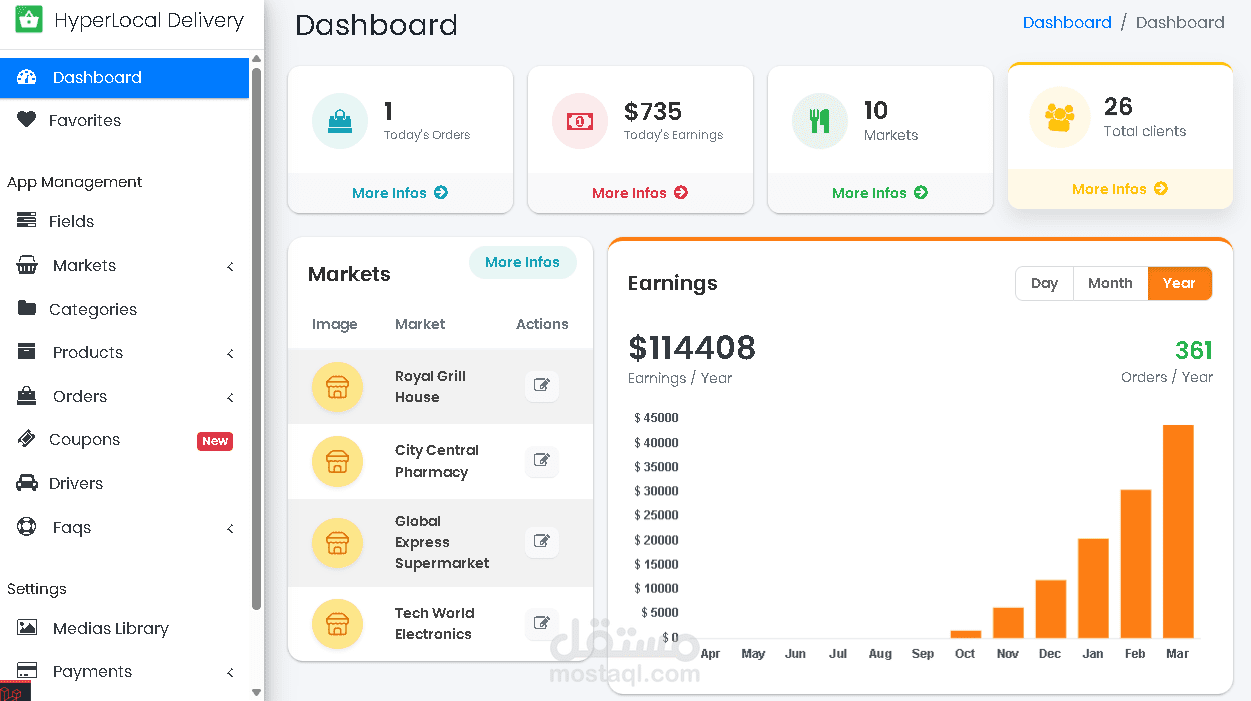Click the Markets basket icon in the sidebar
This screenshot has height=701, width=1251.
[27, 265]
